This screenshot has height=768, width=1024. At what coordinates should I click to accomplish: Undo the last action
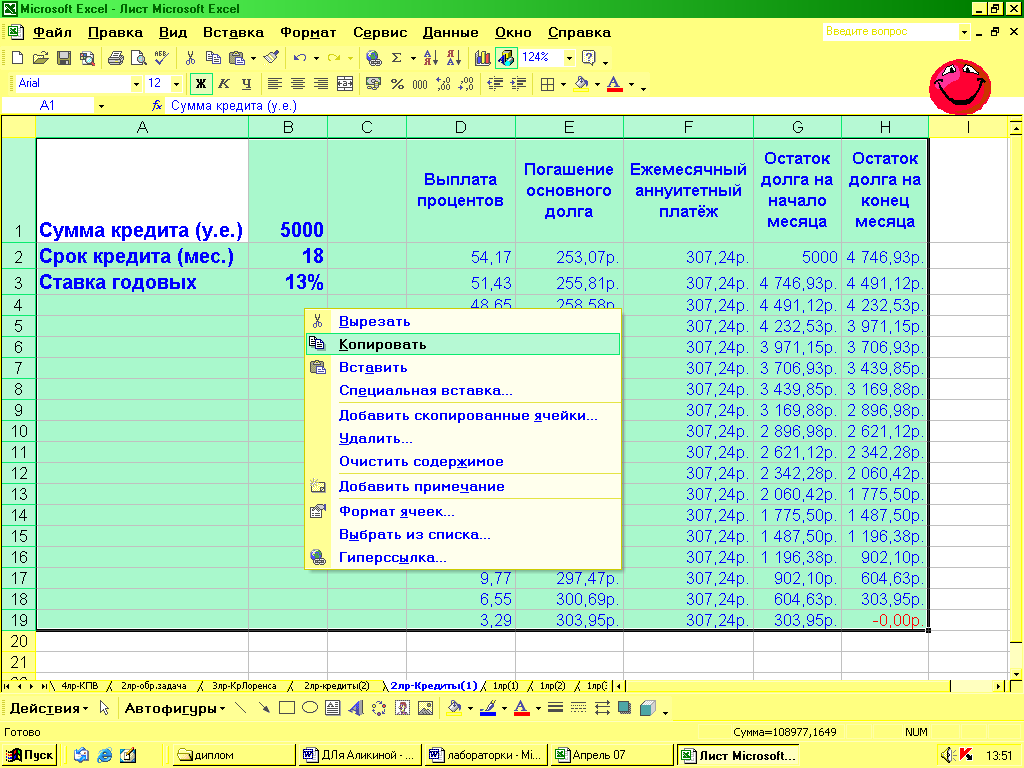[x=300, y=58]
